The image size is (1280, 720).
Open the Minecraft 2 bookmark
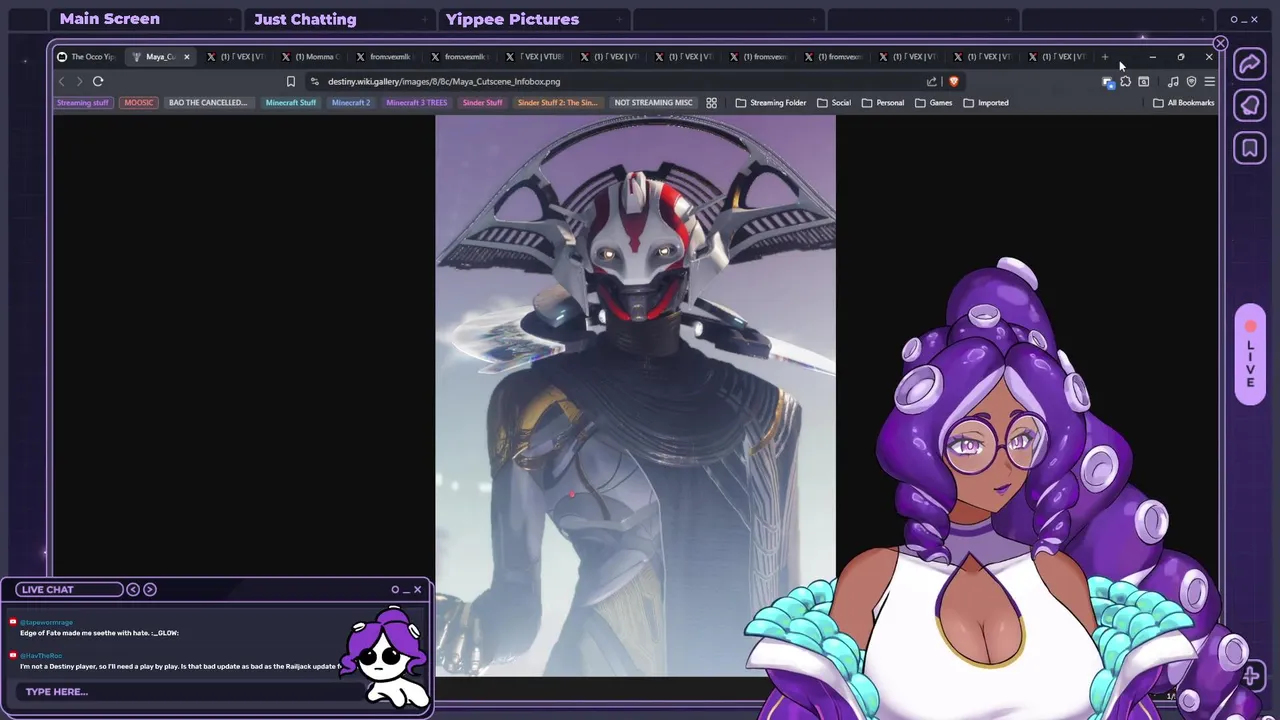[351, 103]
